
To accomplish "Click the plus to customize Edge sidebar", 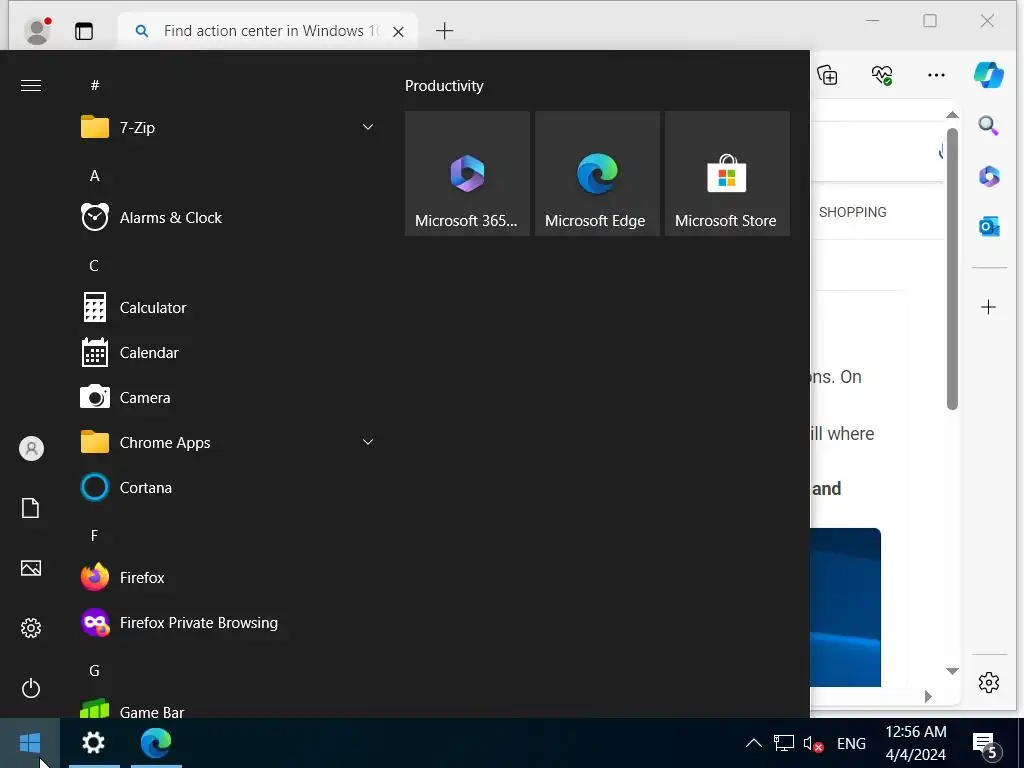I will coord(989,307).
